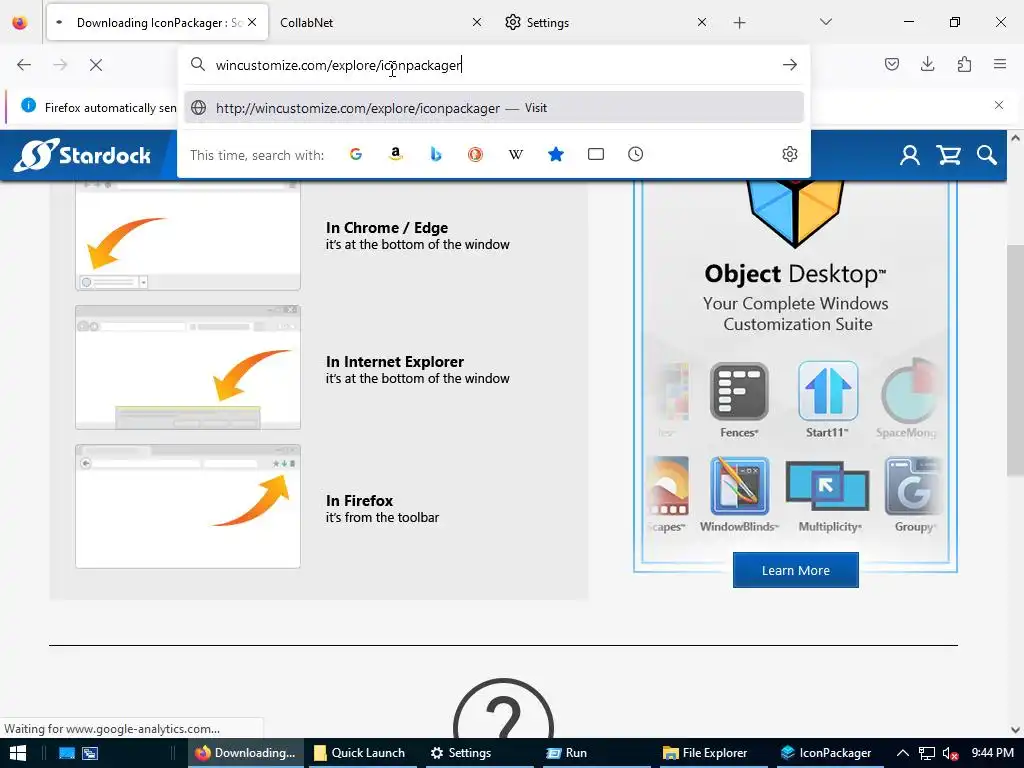Screen dimensions: 1024x768
Task: Open search settings gear in URL dropdown
Action: pyautogui.click(x=790, y=154)
